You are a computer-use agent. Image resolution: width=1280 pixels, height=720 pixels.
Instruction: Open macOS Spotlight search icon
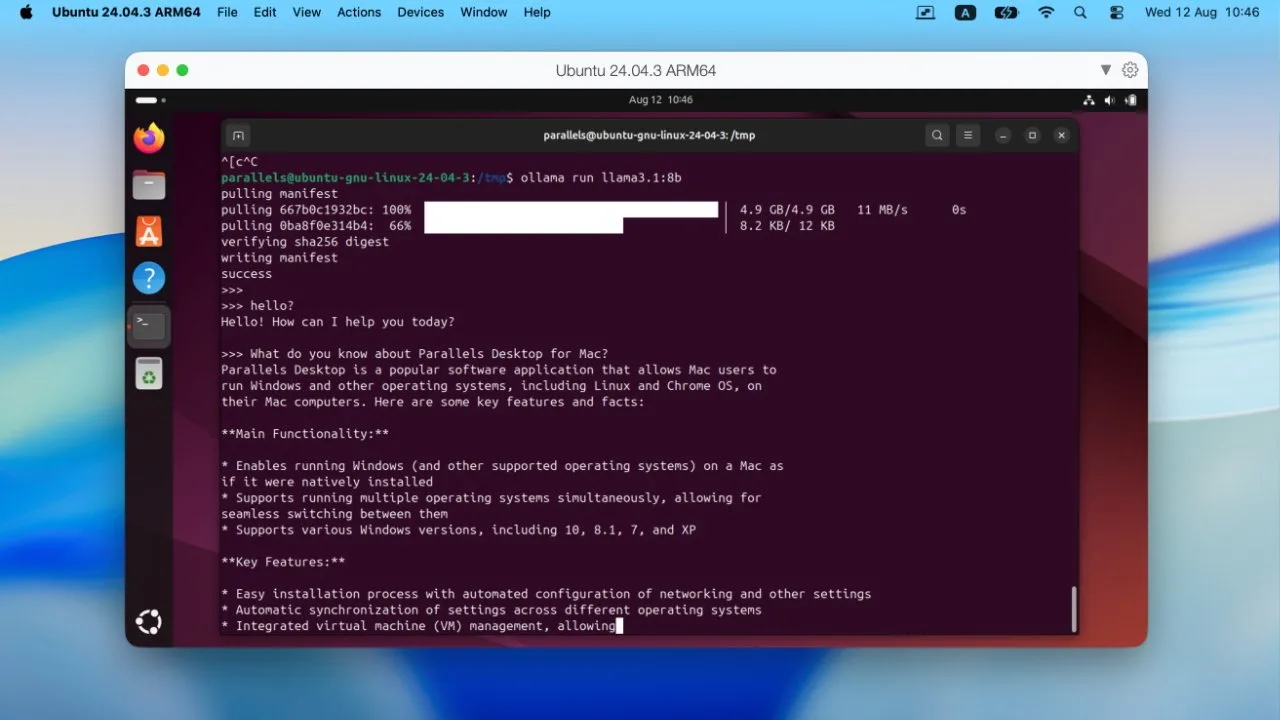1080,12
